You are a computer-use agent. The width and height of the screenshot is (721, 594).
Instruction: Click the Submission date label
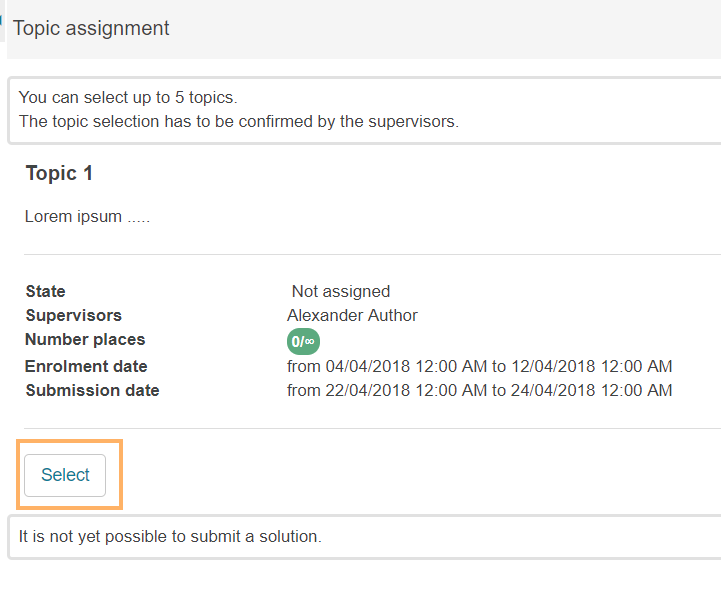point(92,390)
